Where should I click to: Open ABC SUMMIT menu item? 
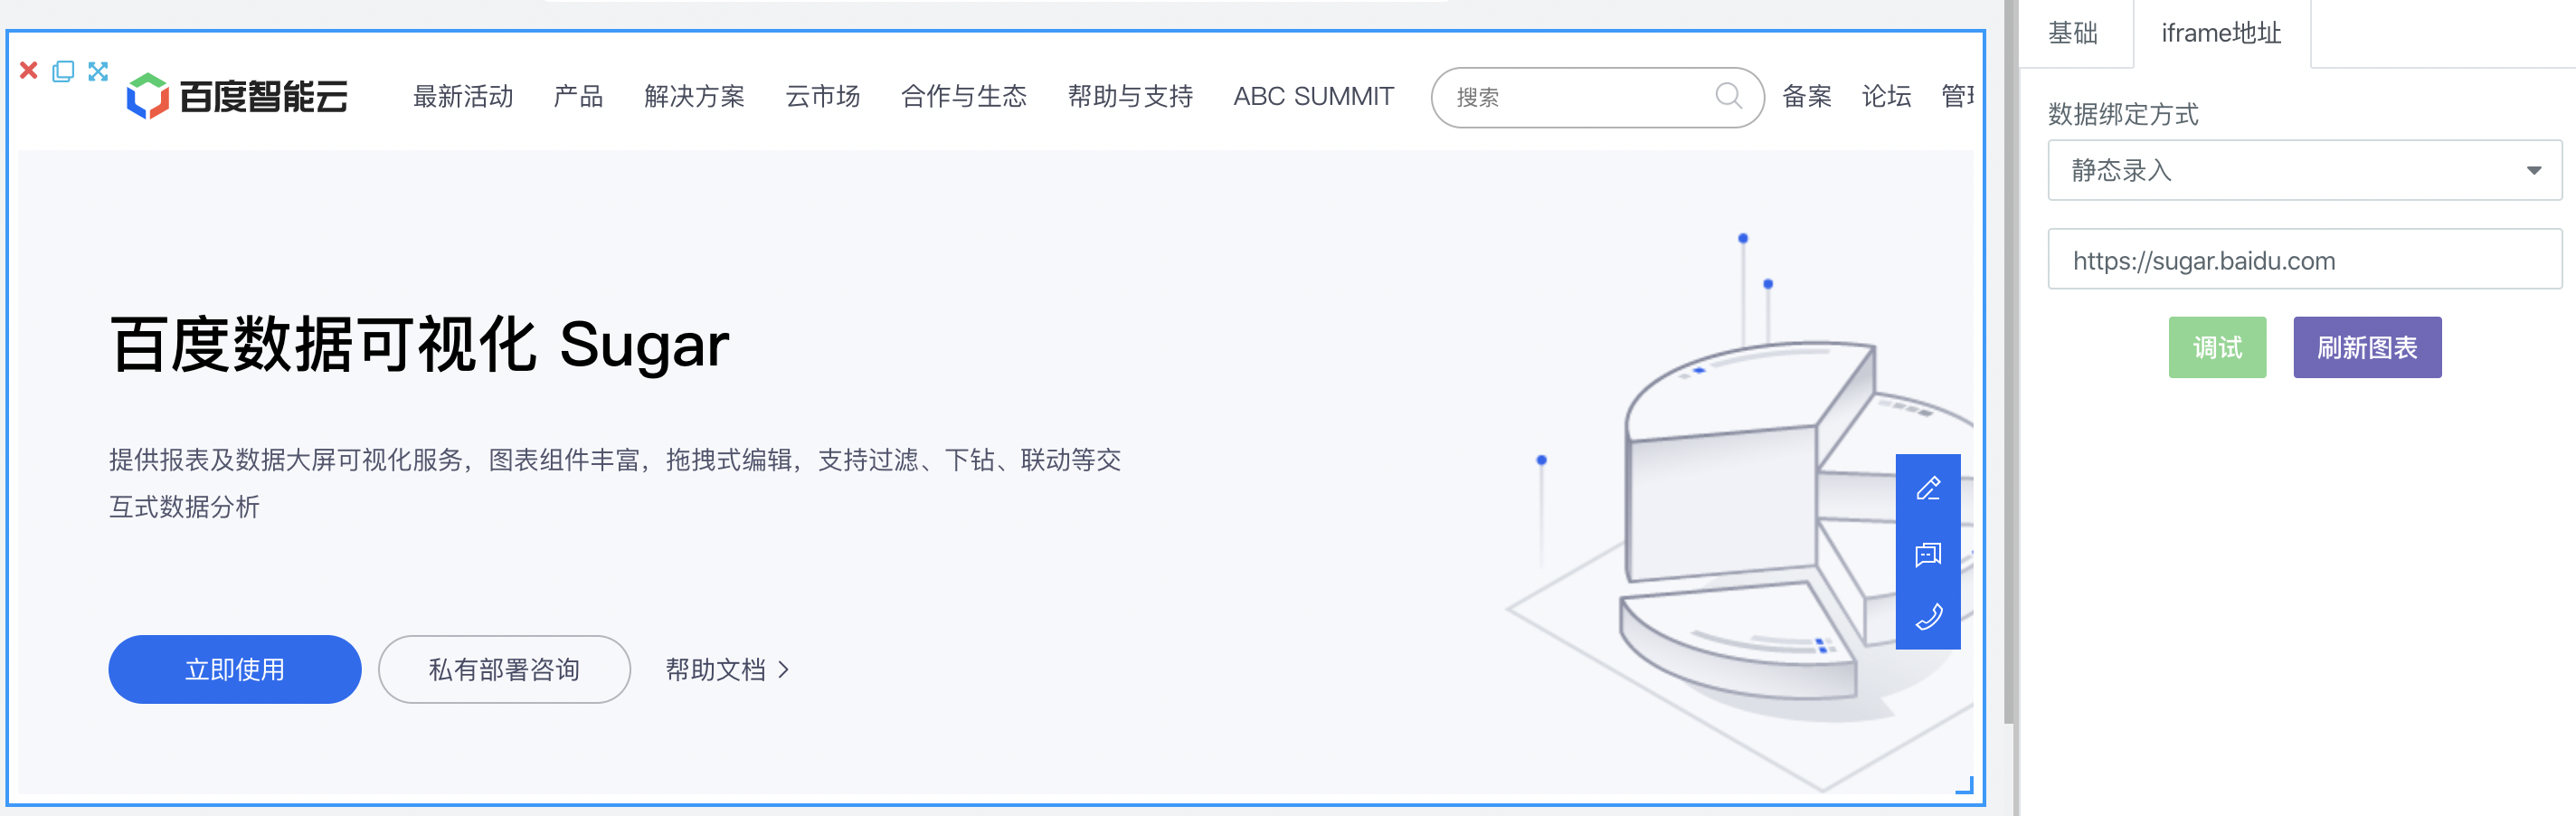pyautogui.click(x=1313, y=96)
